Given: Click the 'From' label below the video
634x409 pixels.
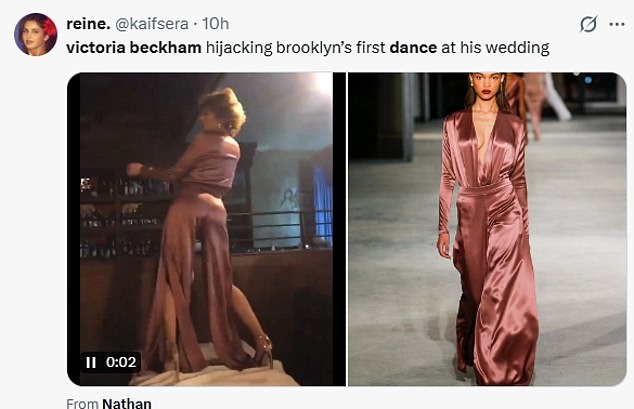Looking at the screenshot, I should pyautogui.click(x=82, y=403).
